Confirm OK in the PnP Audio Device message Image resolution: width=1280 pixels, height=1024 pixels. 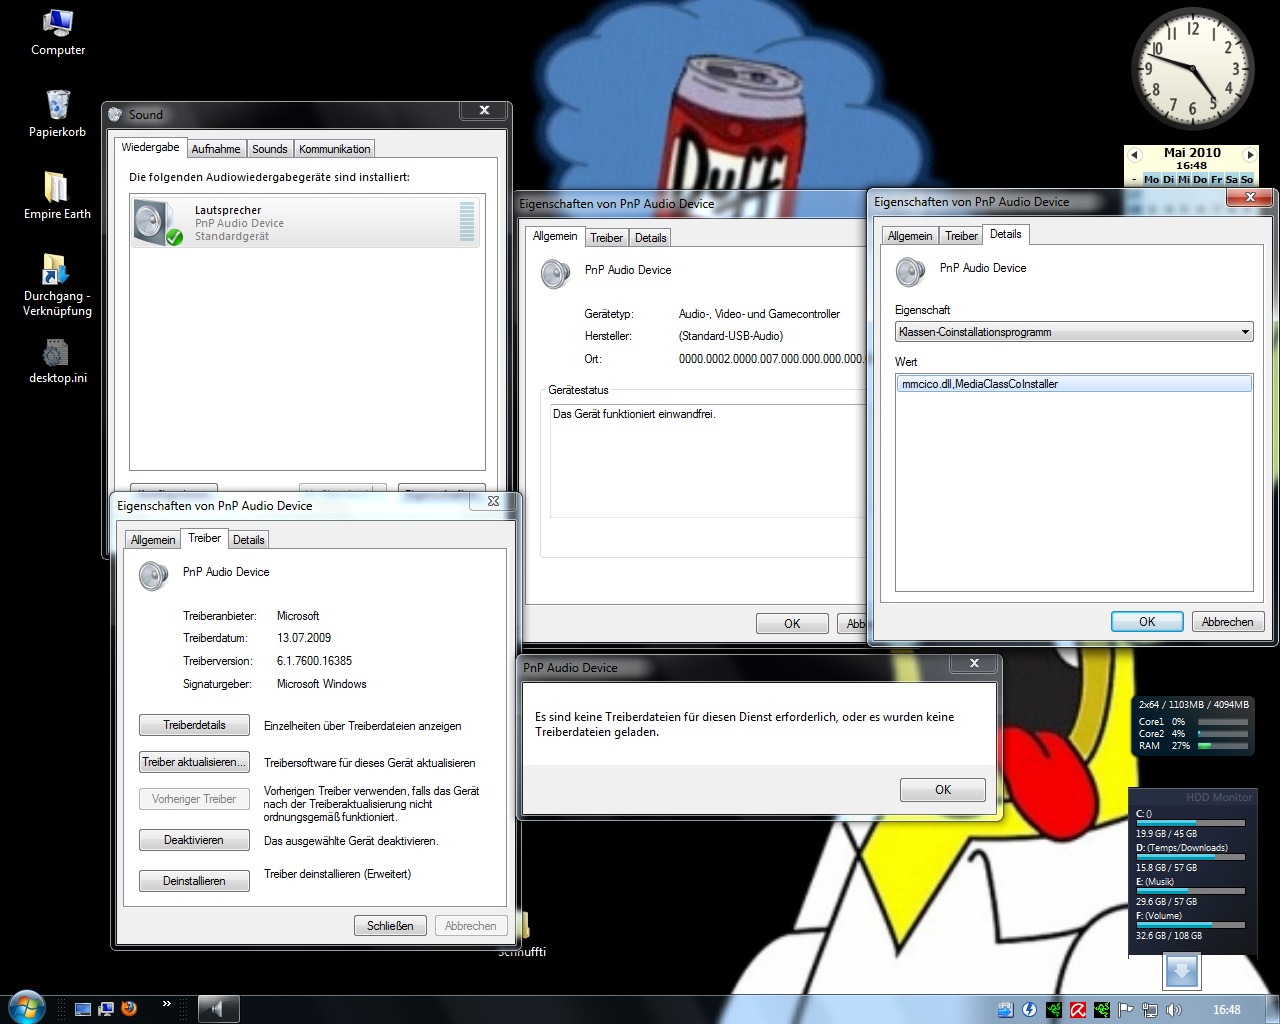(943, 790)
